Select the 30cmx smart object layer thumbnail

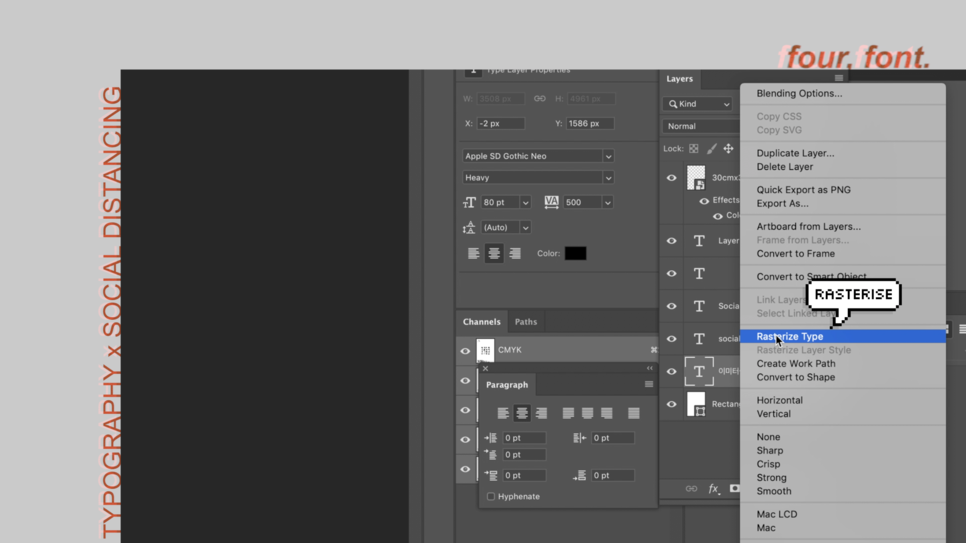point(696,178)
